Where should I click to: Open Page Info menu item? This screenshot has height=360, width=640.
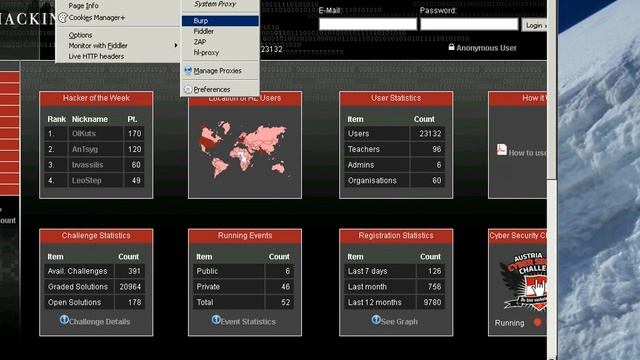(x=83, y=6)
